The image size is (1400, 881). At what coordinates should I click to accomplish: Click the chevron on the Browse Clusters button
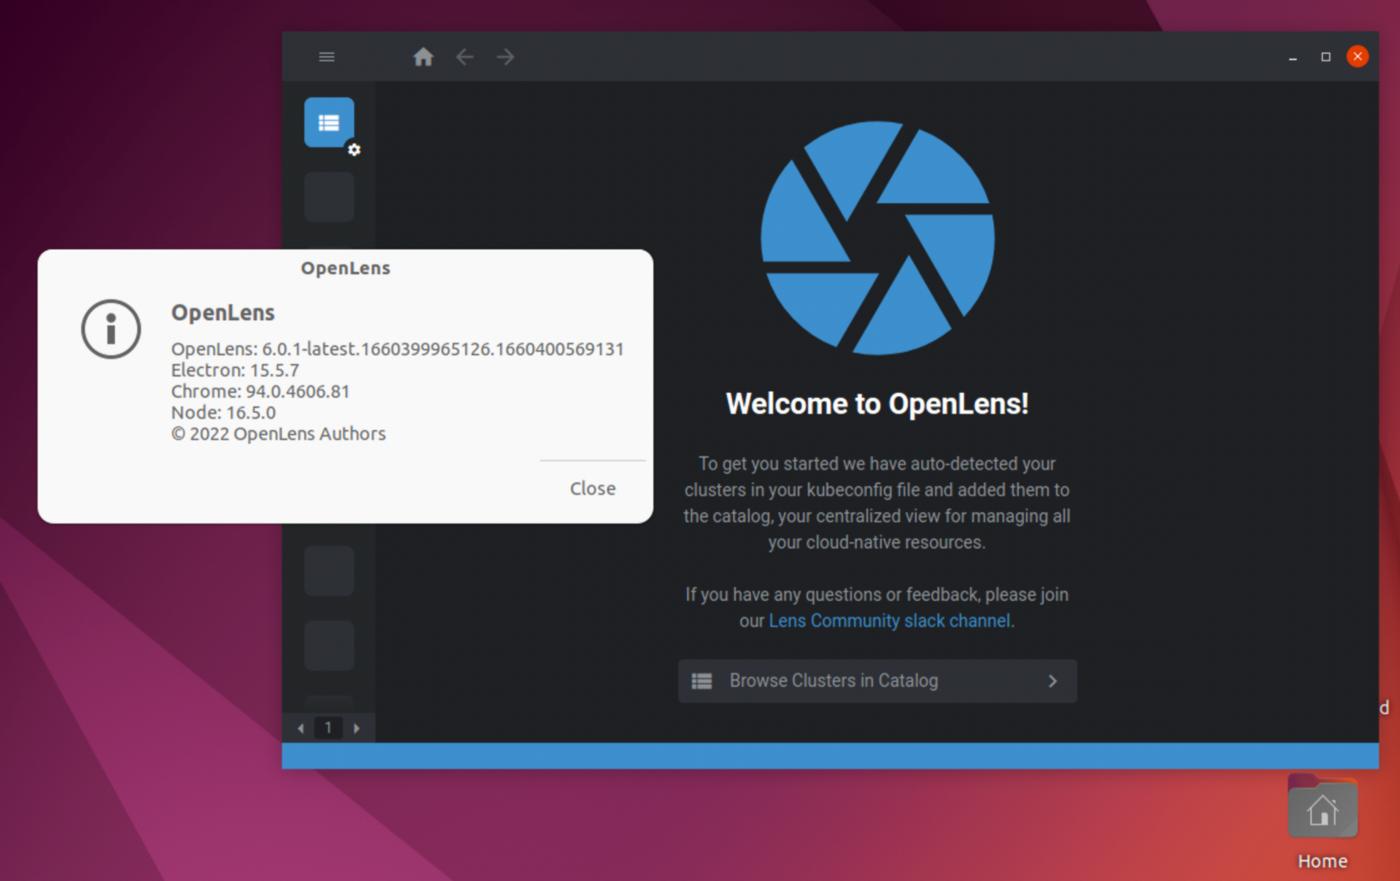point(1052,681)
